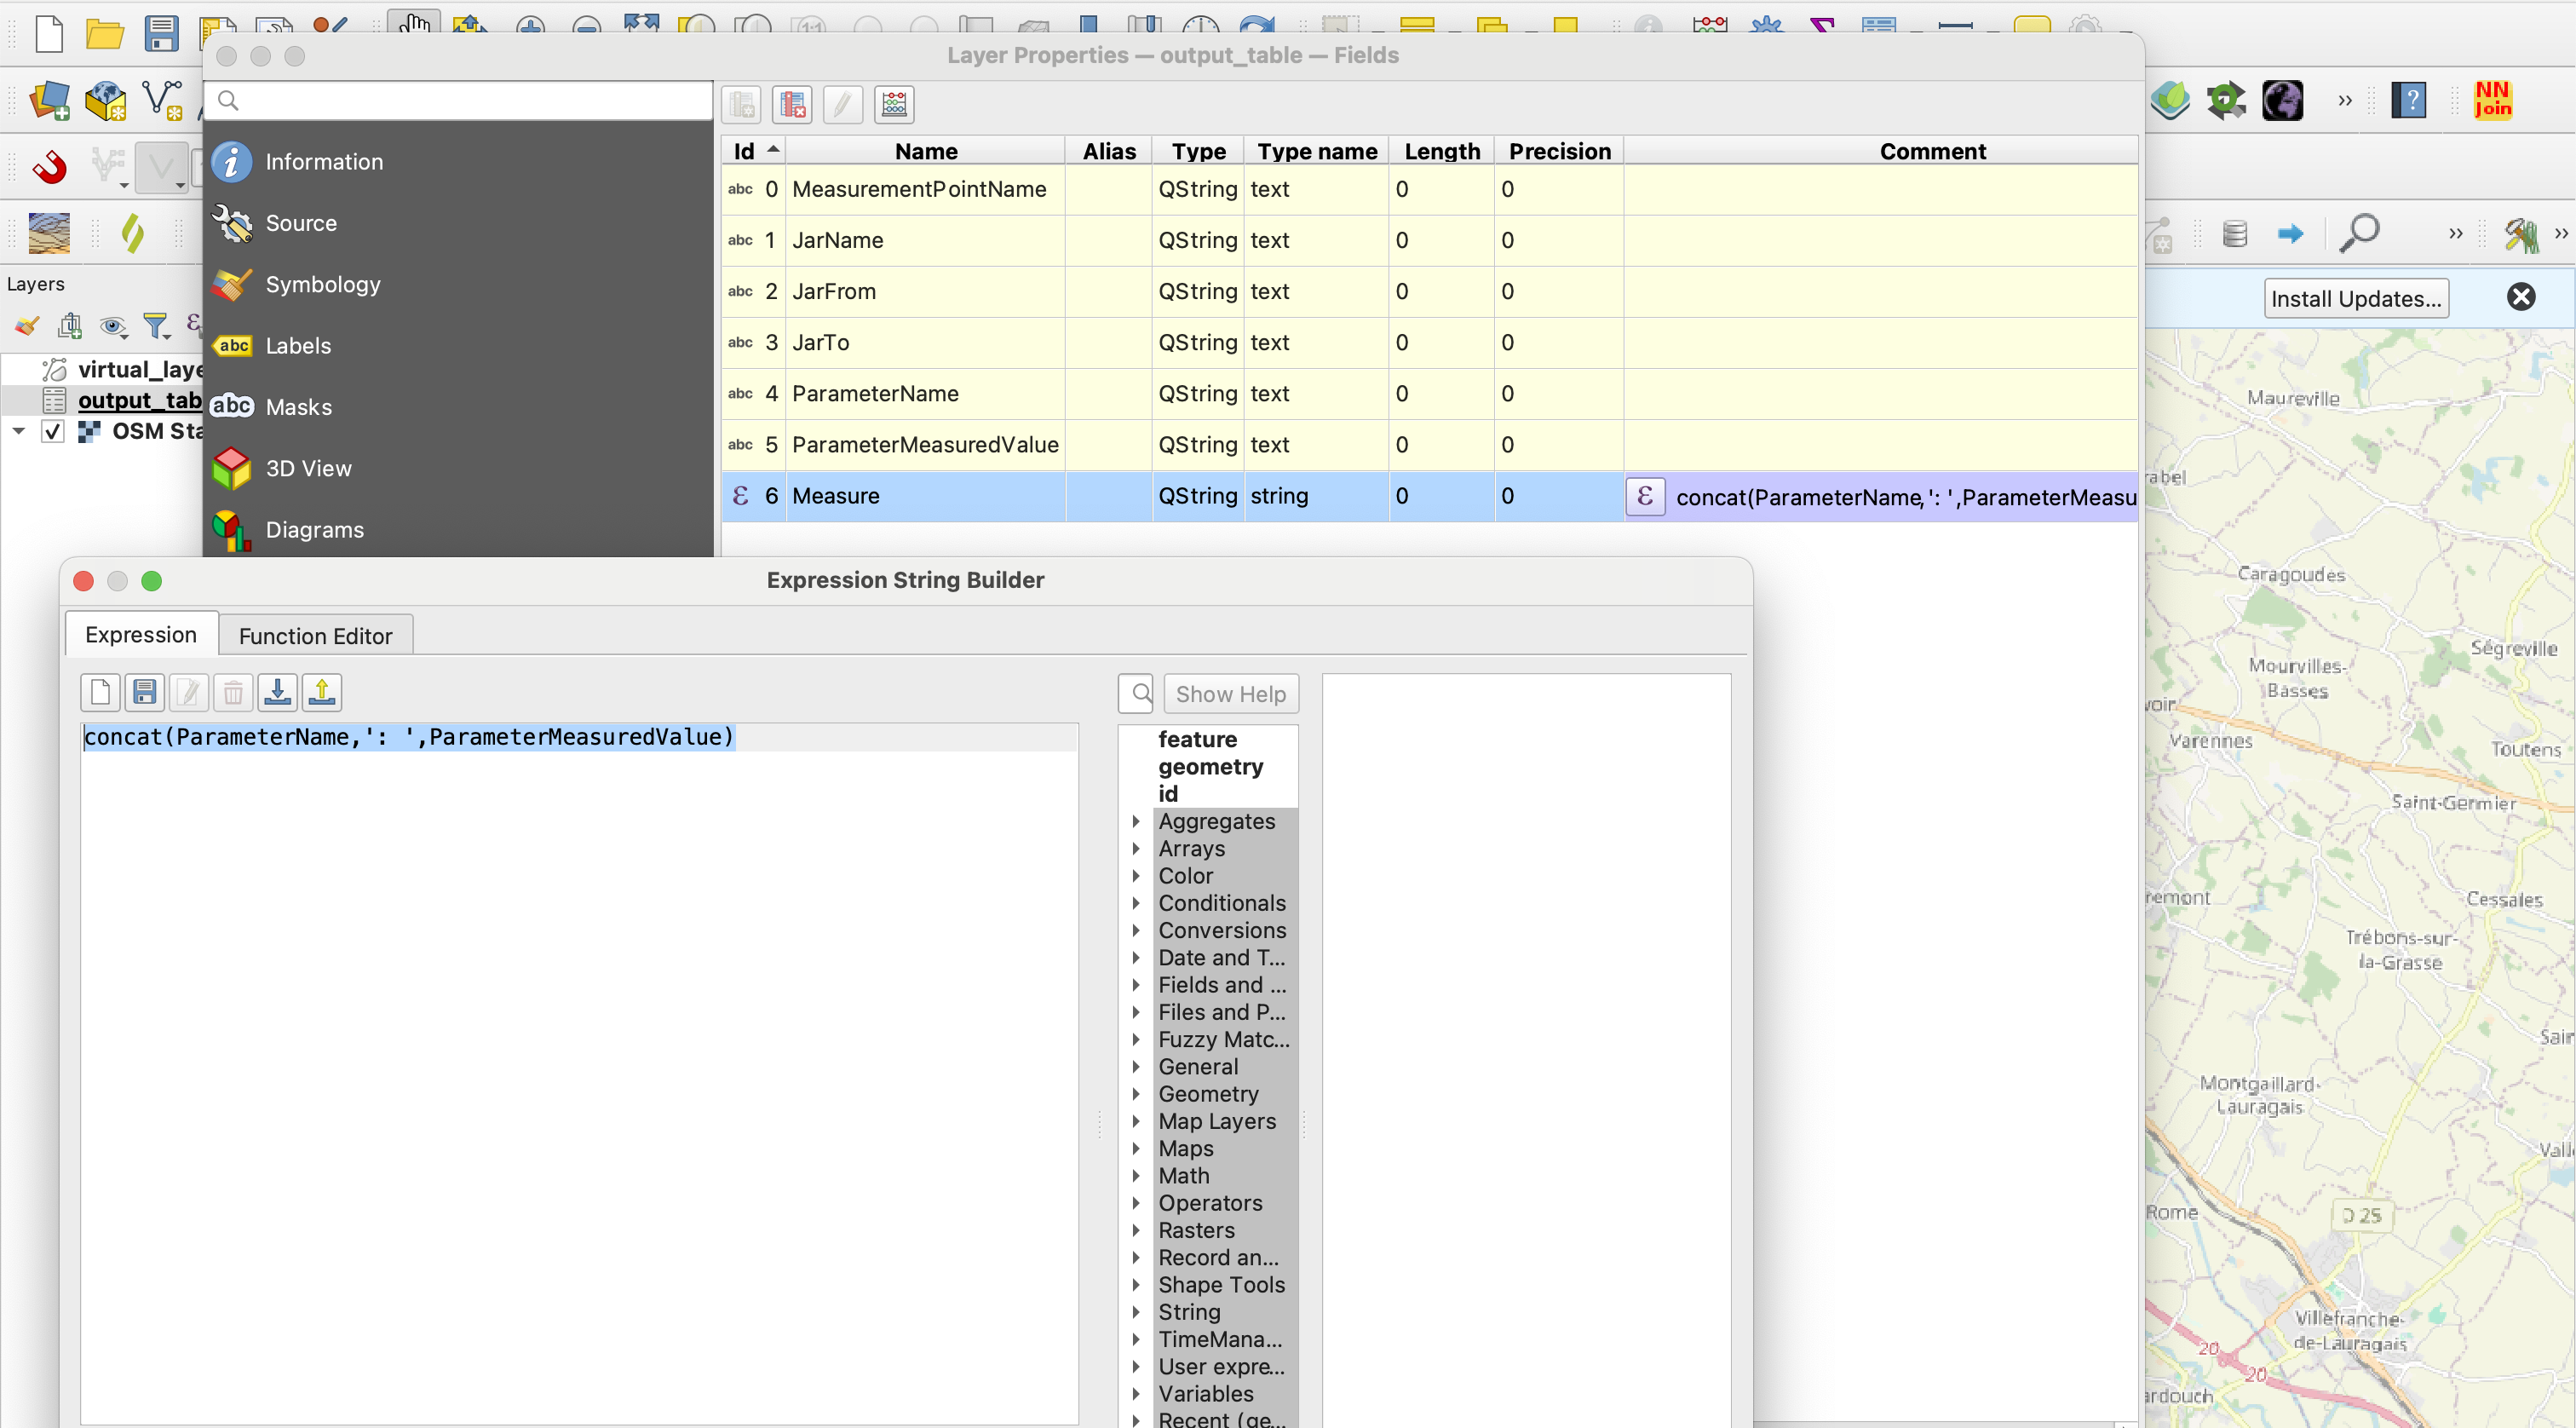Open the Field calculator abacus icon
The image size is (2576, 1428).
(894, 104)
